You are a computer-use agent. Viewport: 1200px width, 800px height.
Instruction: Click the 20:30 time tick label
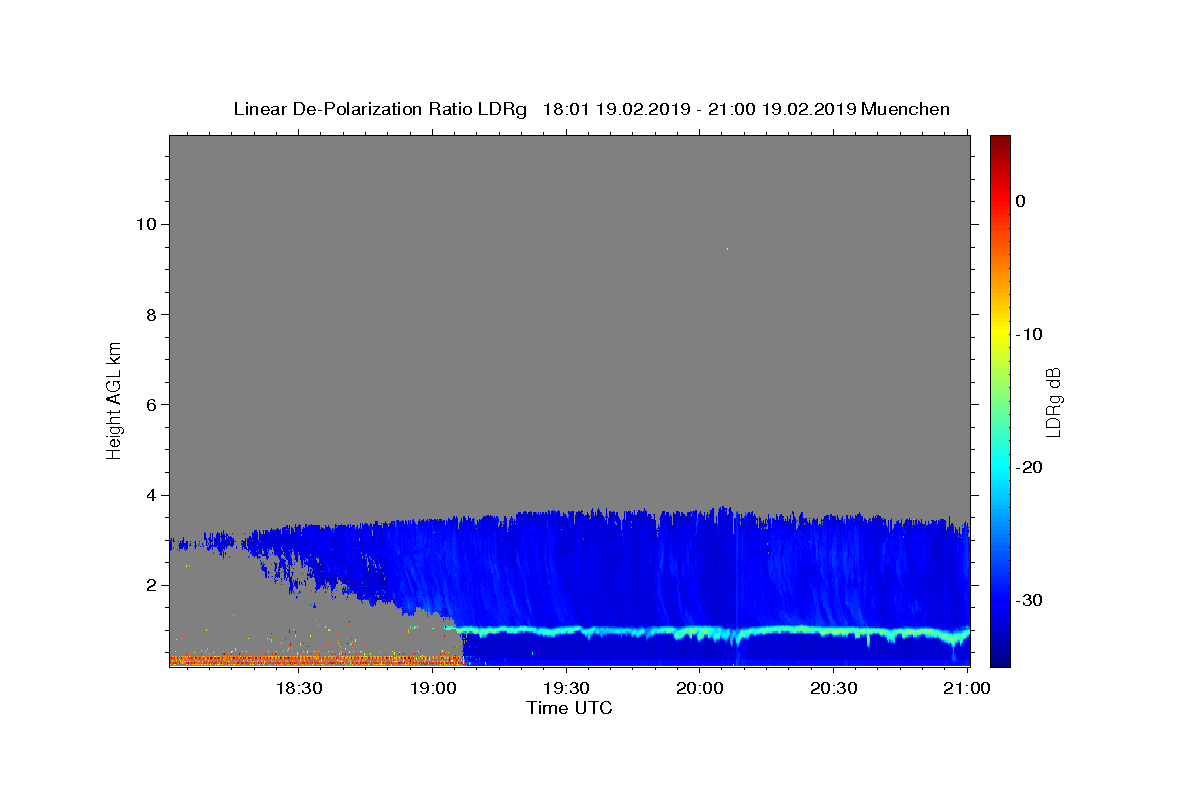click(833, 688)
